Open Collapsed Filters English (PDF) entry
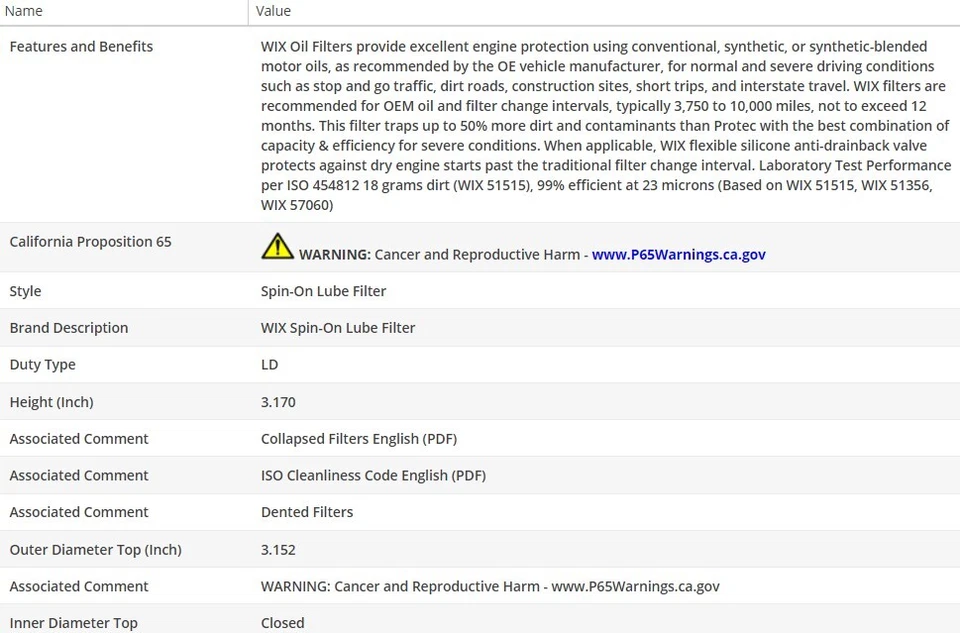The image size is (960, 633). coord(358,438)
